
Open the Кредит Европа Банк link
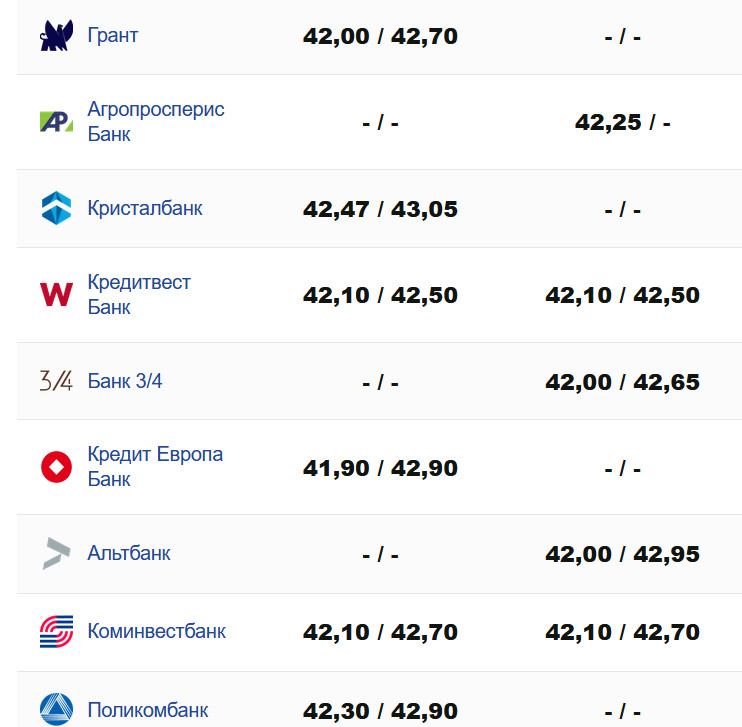[x=155, y=467]
